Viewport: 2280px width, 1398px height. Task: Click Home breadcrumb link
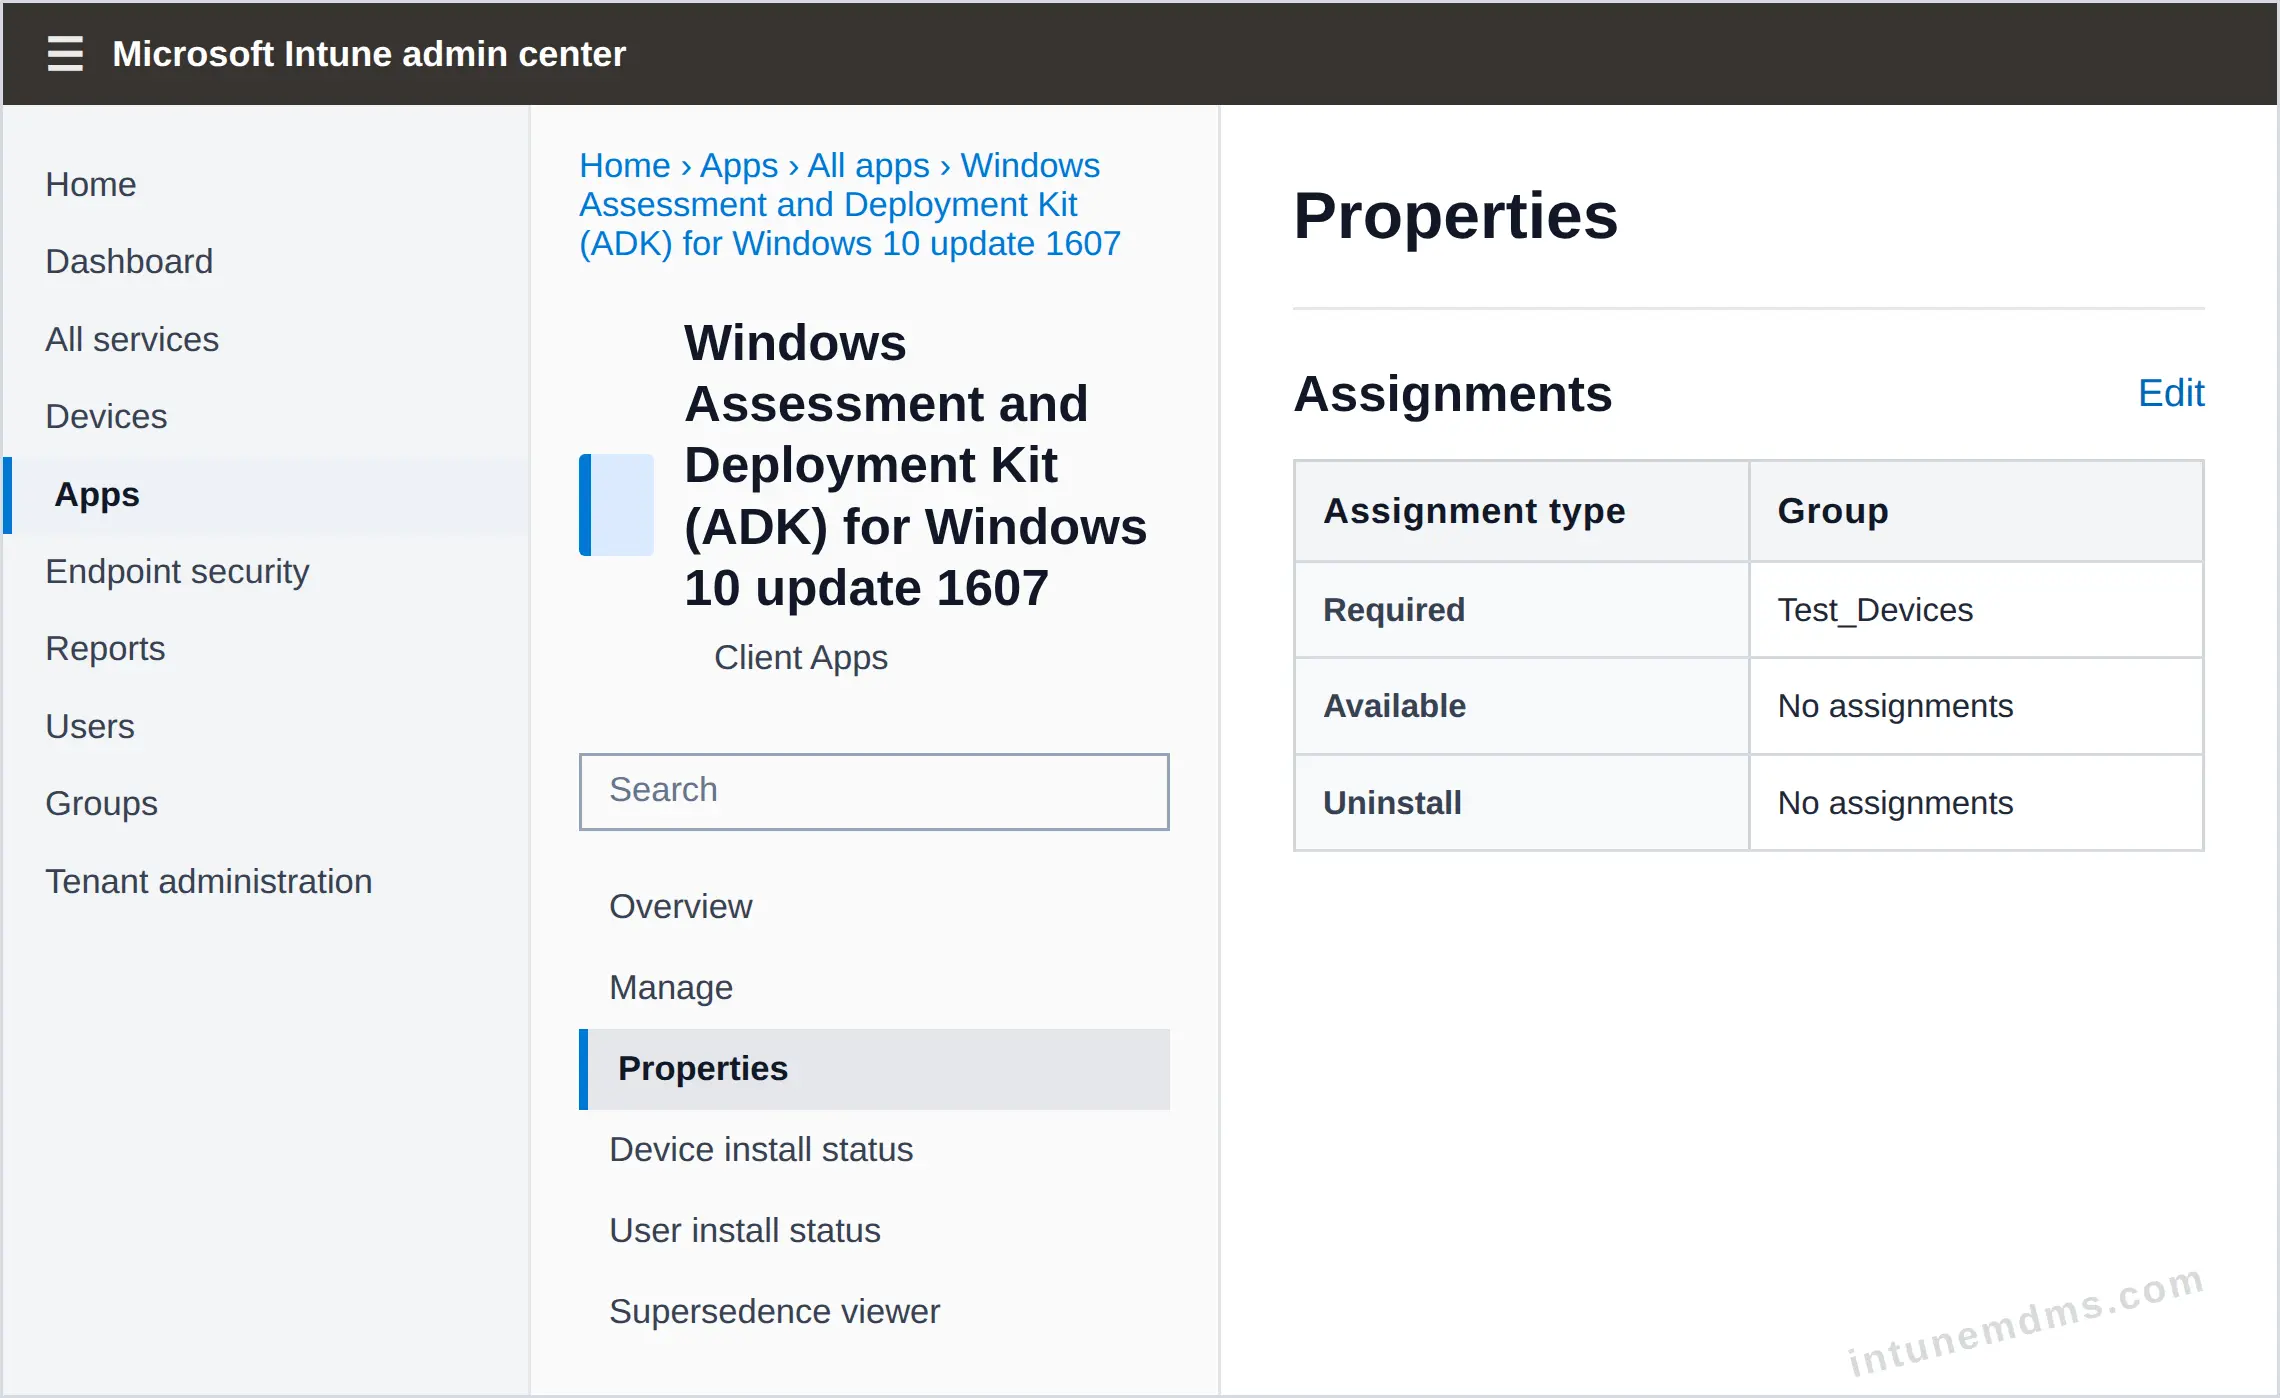(625, 165)
